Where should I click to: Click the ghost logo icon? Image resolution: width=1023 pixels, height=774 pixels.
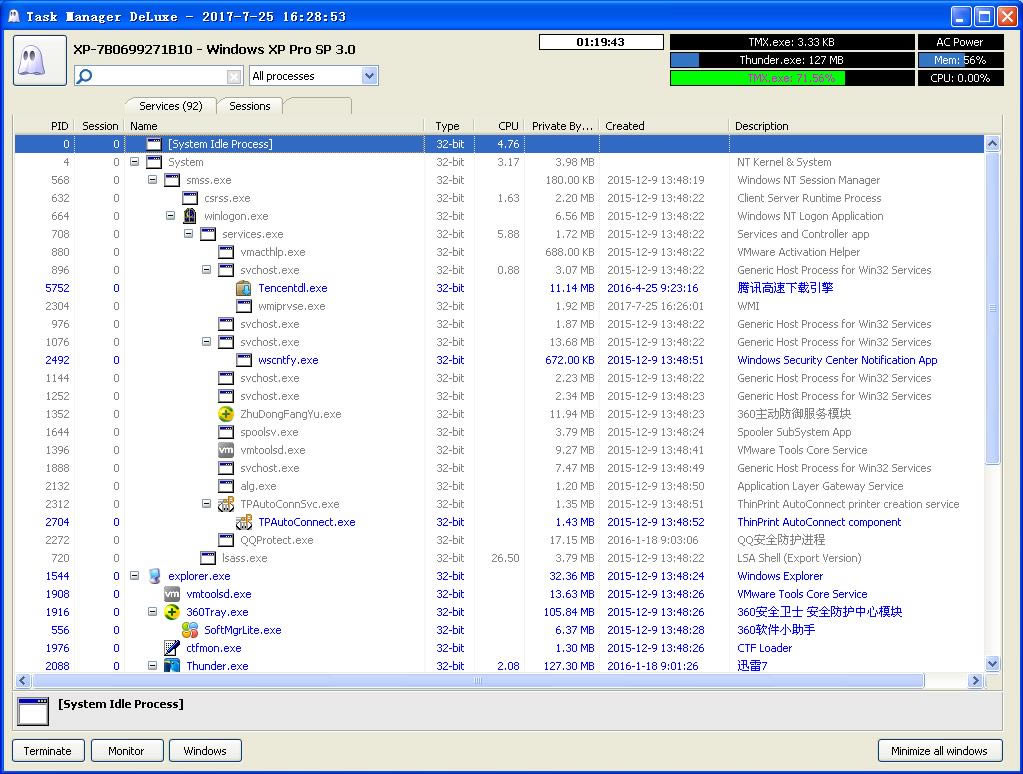(x=40, y=61)
